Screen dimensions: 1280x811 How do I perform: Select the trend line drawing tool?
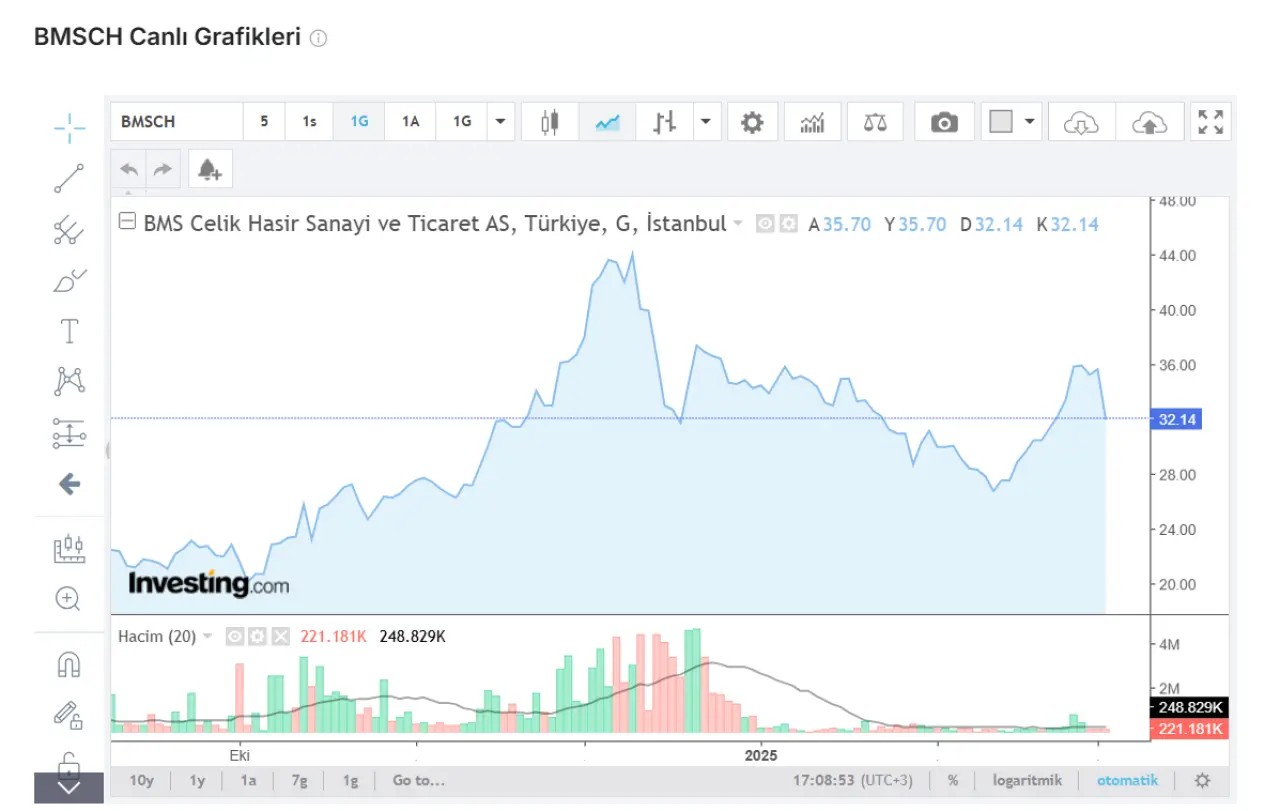pyautogui.click(x=69, y=179)
